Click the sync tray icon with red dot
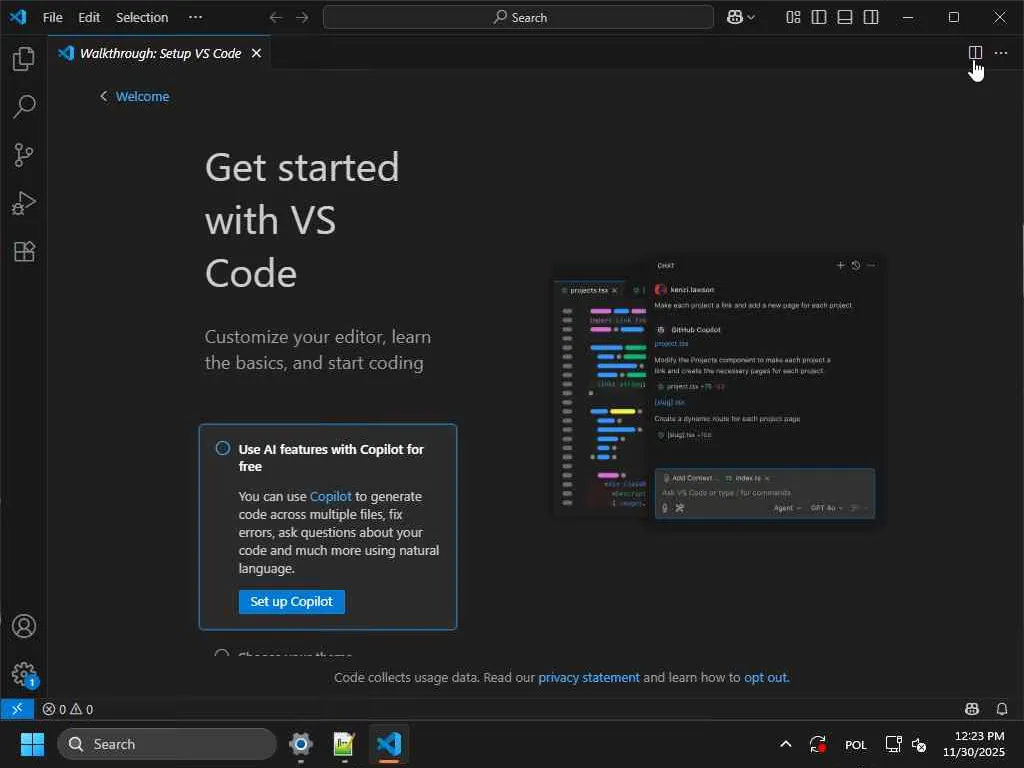Viewport: 1024px width, 768px height. tap(818, 744)
